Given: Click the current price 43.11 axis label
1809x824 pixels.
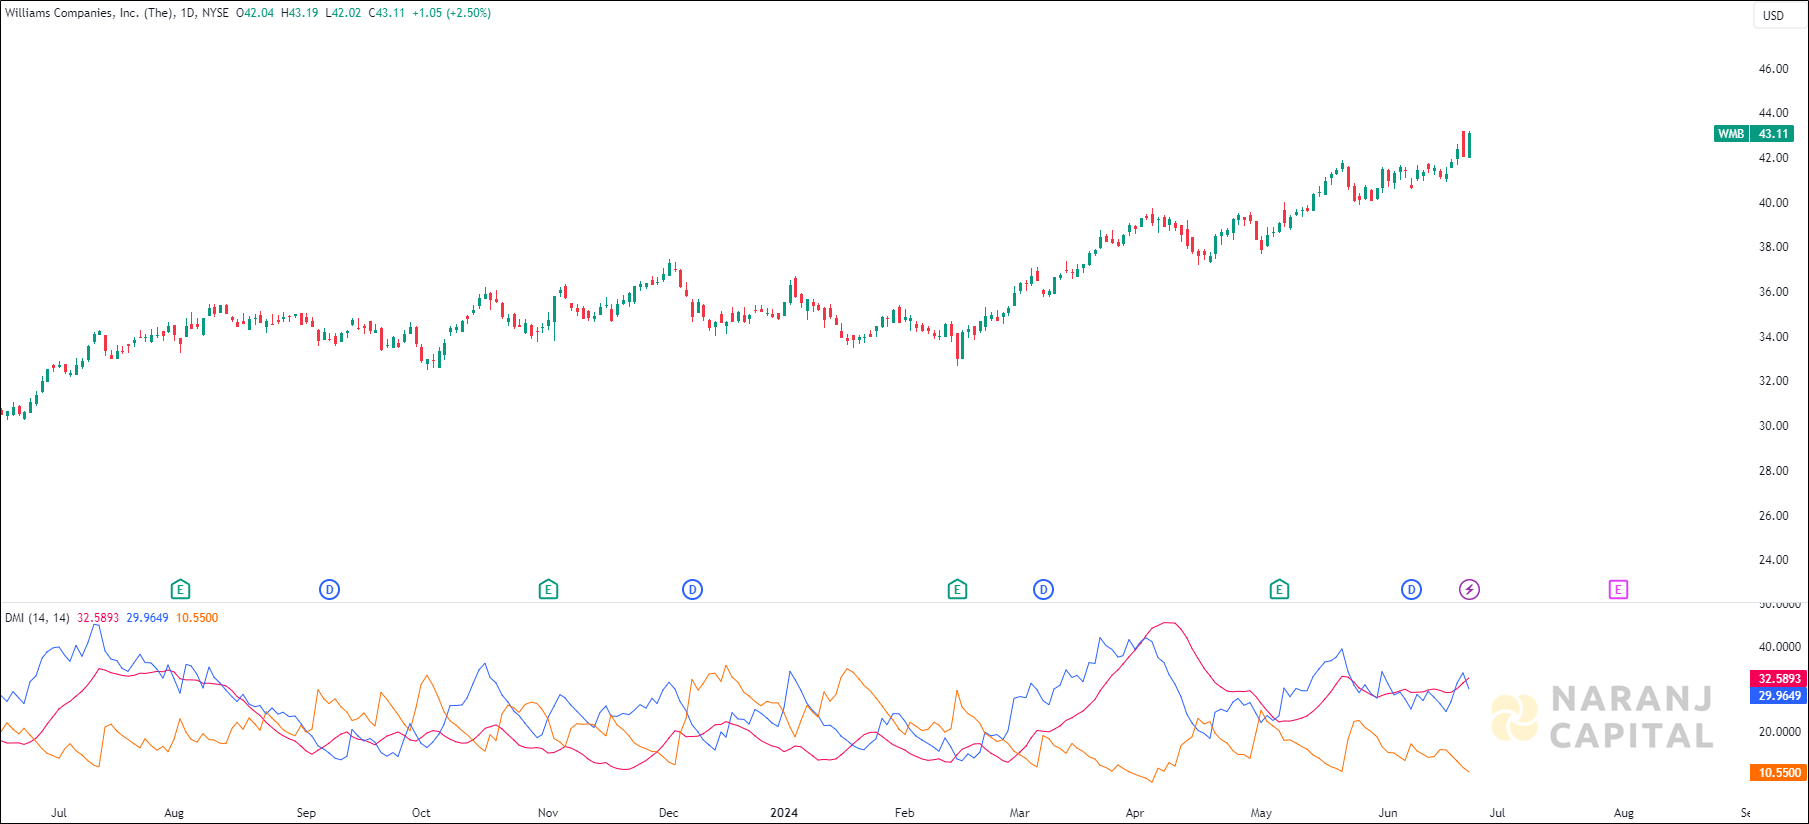Looking at the screenshot, I should click(1773, 134).
